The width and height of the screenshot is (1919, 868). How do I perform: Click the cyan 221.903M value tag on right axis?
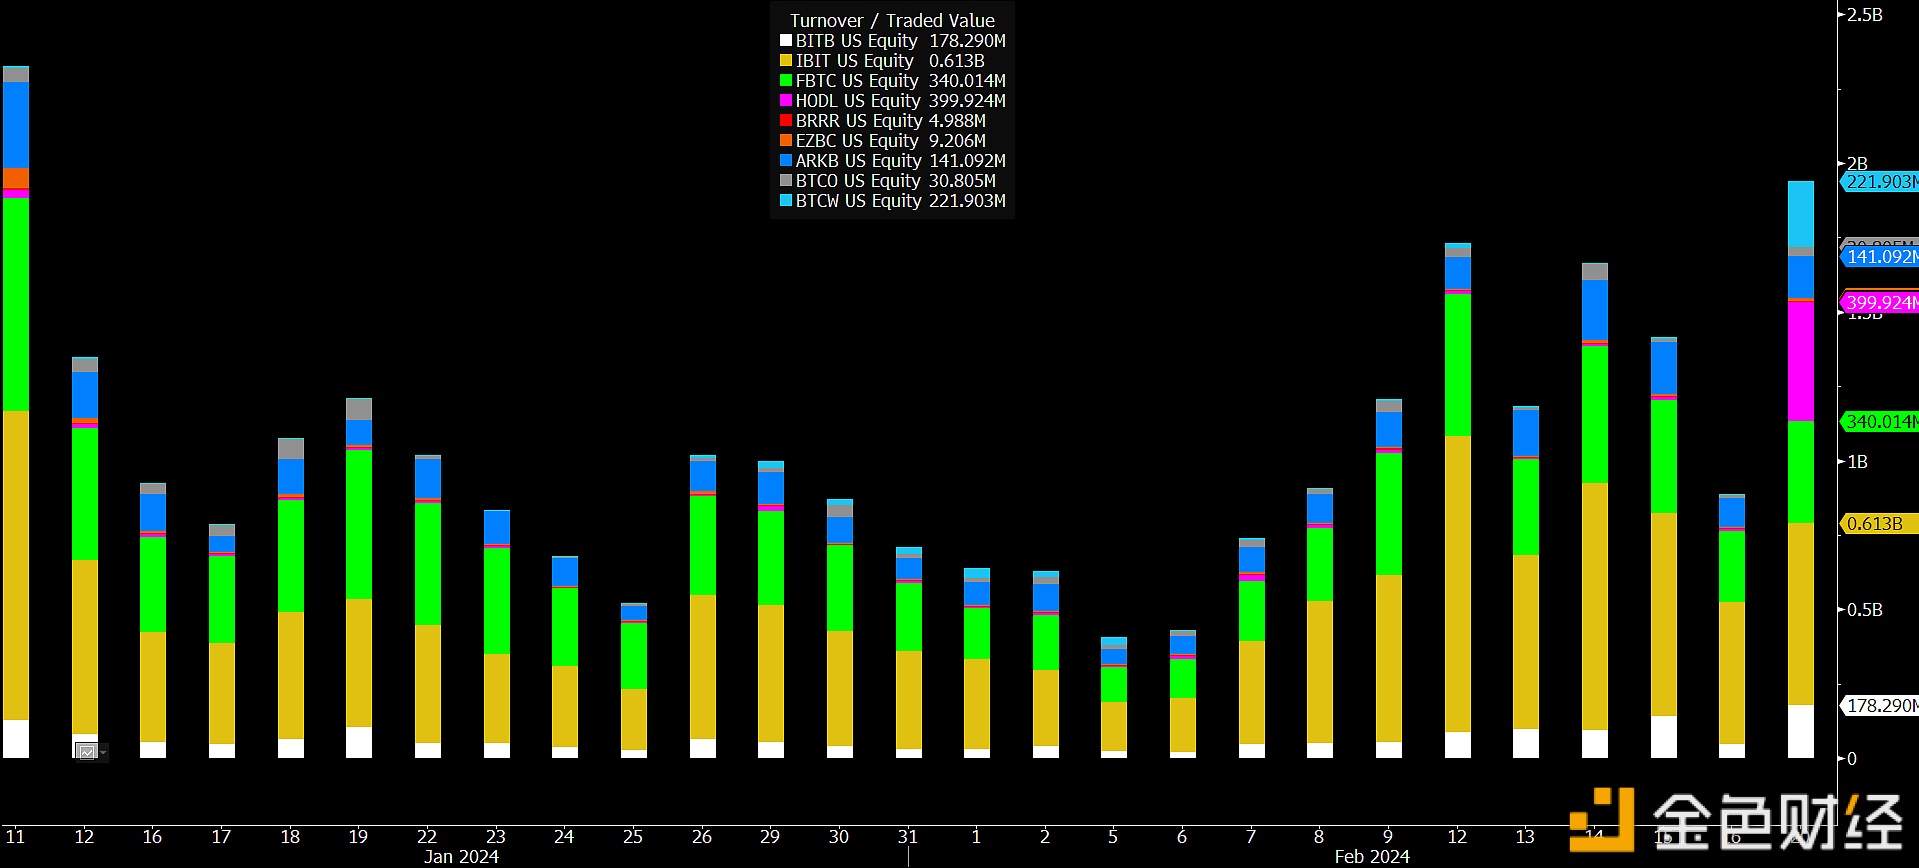[x=1880, y=182]
